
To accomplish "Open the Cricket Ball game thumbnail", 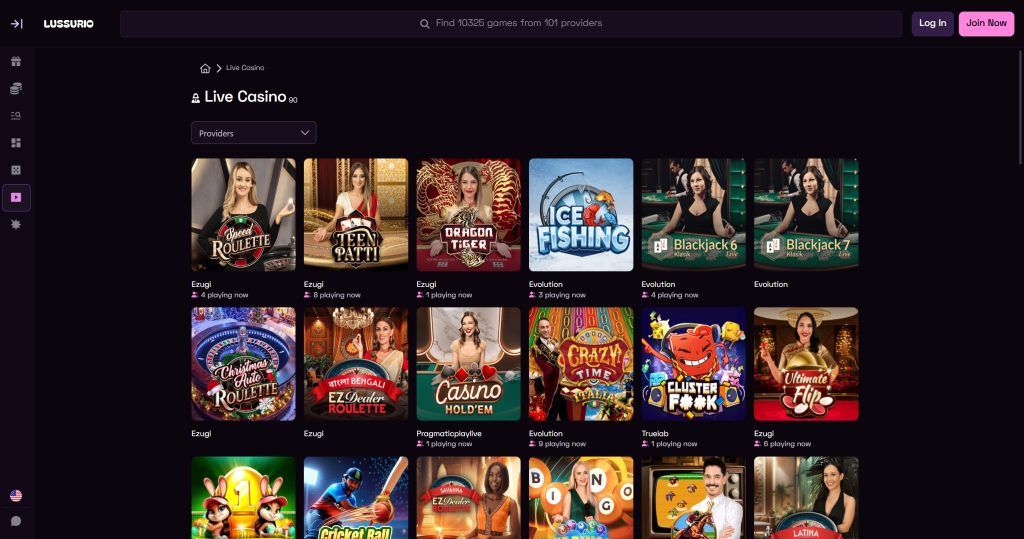I will click(356, 498).
